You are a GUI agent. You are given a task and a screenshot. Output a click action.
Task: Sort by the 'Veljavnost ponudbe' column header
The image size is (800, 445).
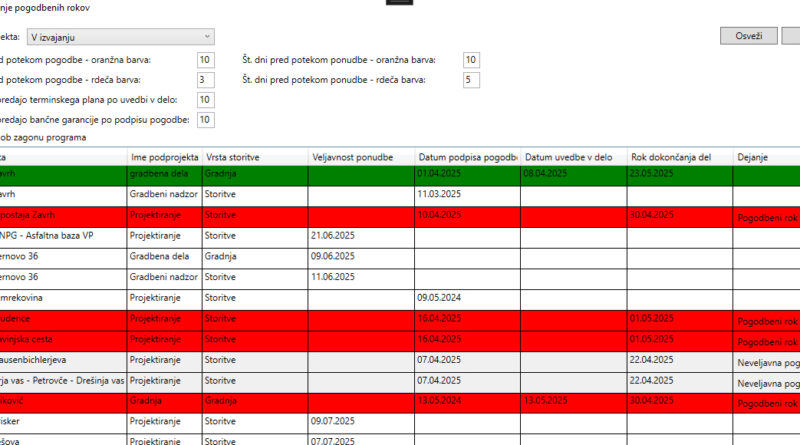(x=362, y=157)
